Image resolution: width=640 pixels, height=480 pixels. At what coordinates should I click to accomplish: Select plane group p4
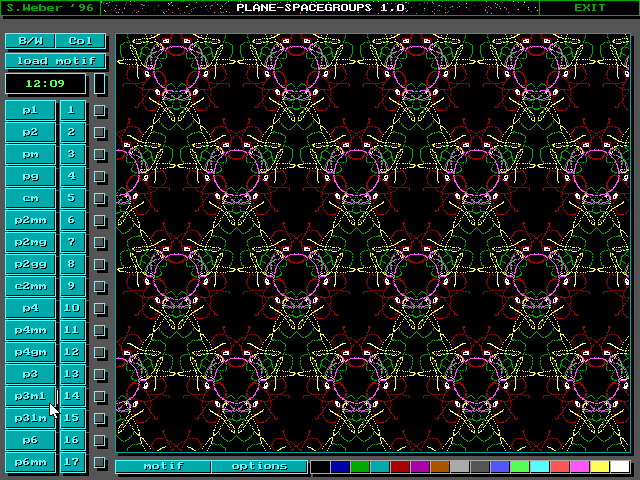point(30,309)
